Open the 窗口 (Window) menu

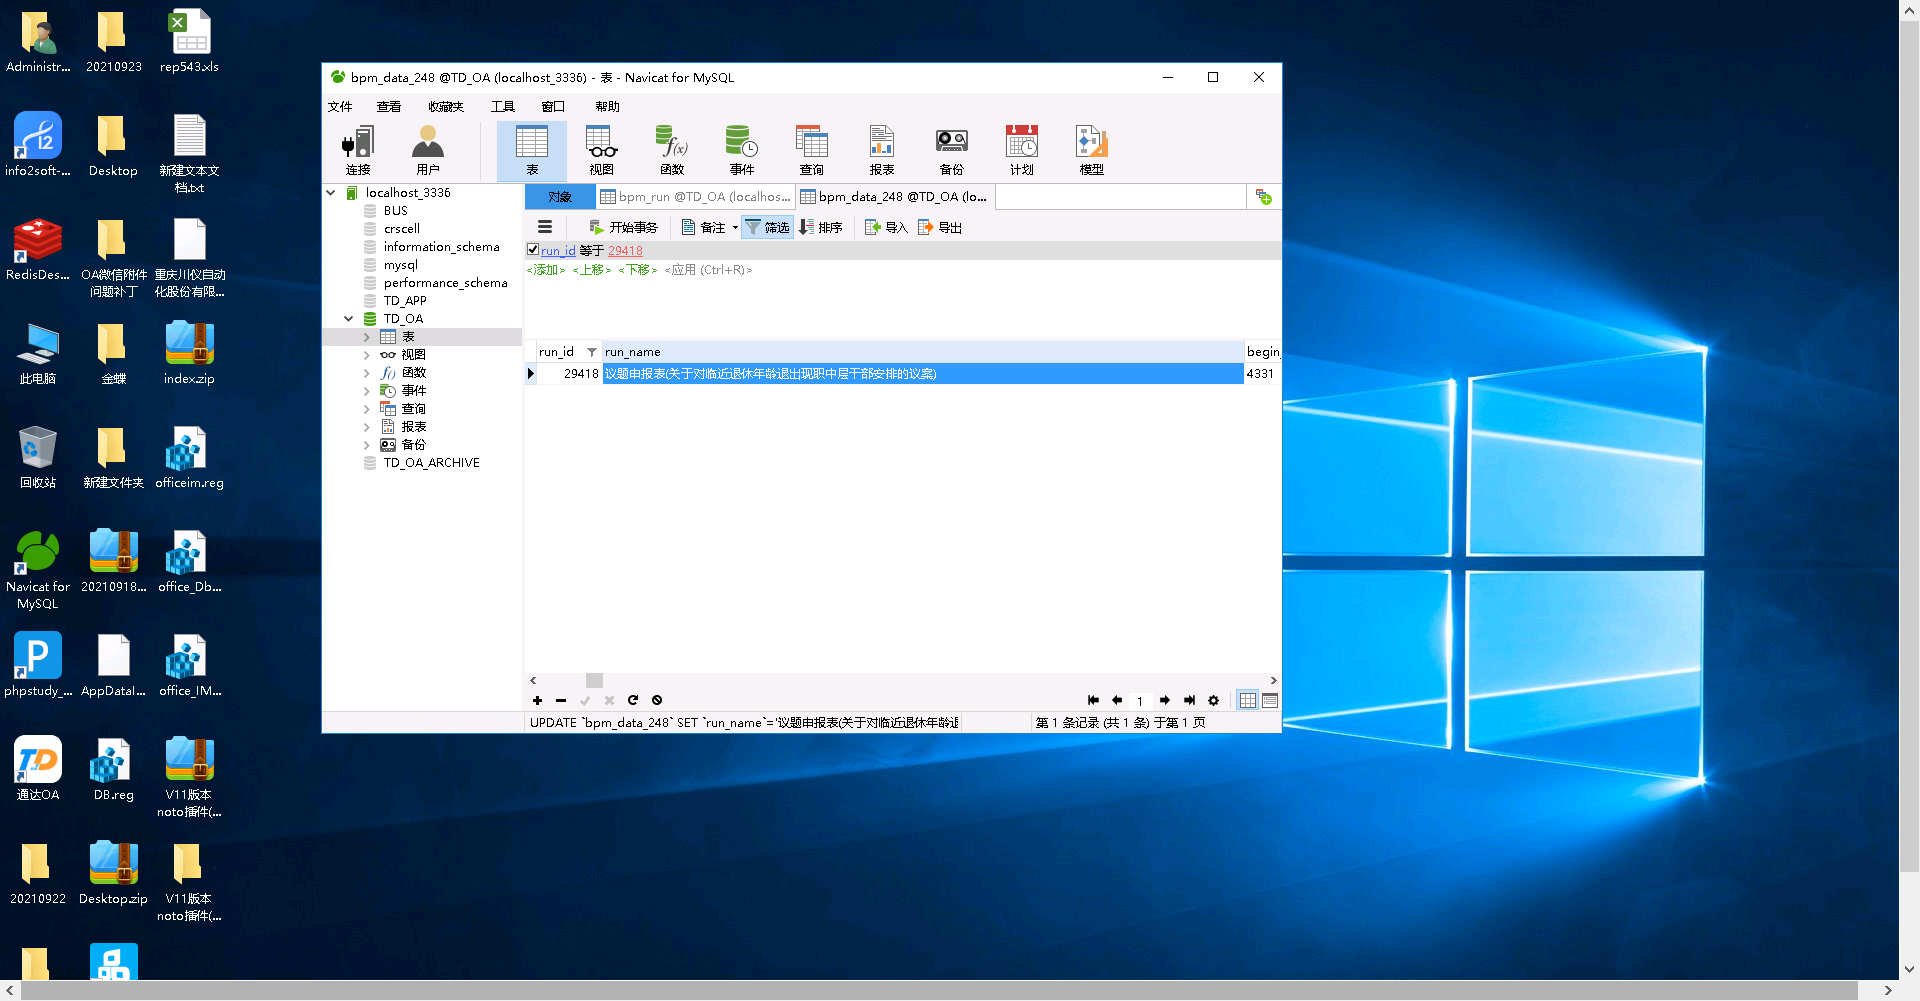[553, 106]
